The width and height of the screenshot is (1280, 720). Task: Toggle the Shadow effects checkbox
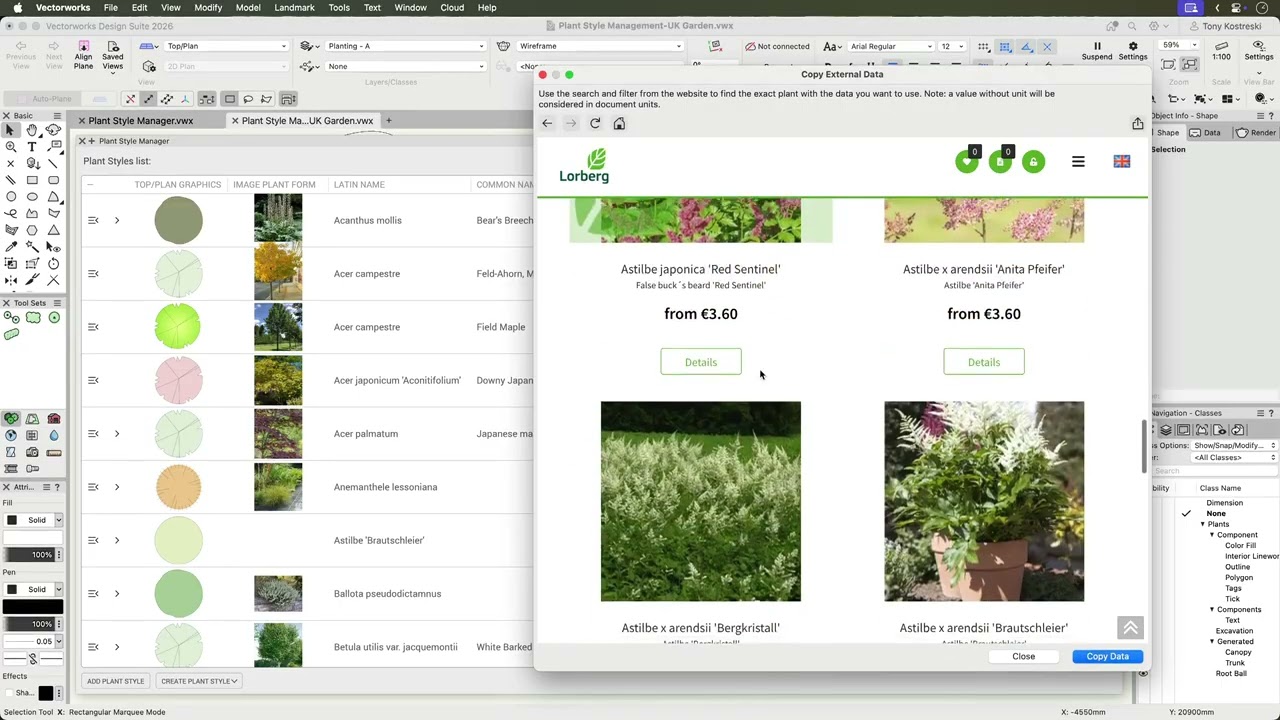(x=8, y=692)
